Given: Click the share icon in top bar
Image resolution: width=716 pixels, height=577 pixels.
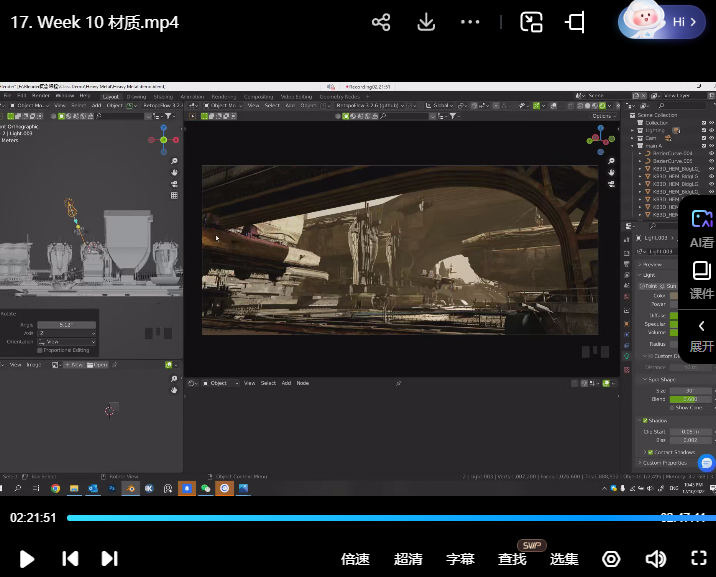Looking at the screenshot, I should pyautogui.click(x=381, y=22).
